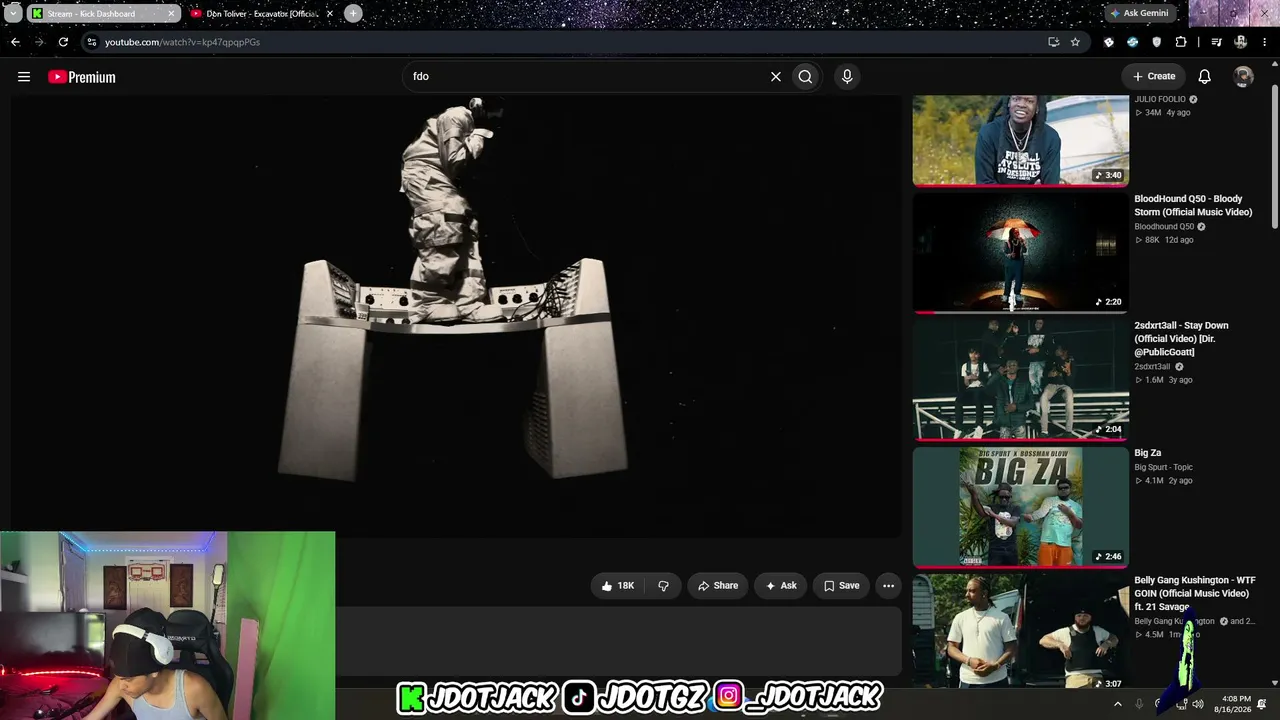Dislike the current video

click(663, 586)
